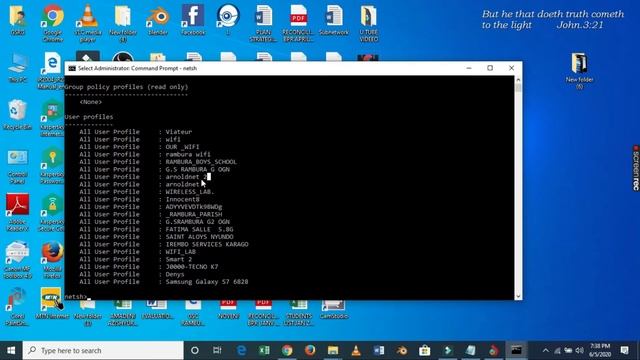Click the Command Prompt scrollbar up arrow
Screen dimensions: 640x360
[x=518, y=80]
